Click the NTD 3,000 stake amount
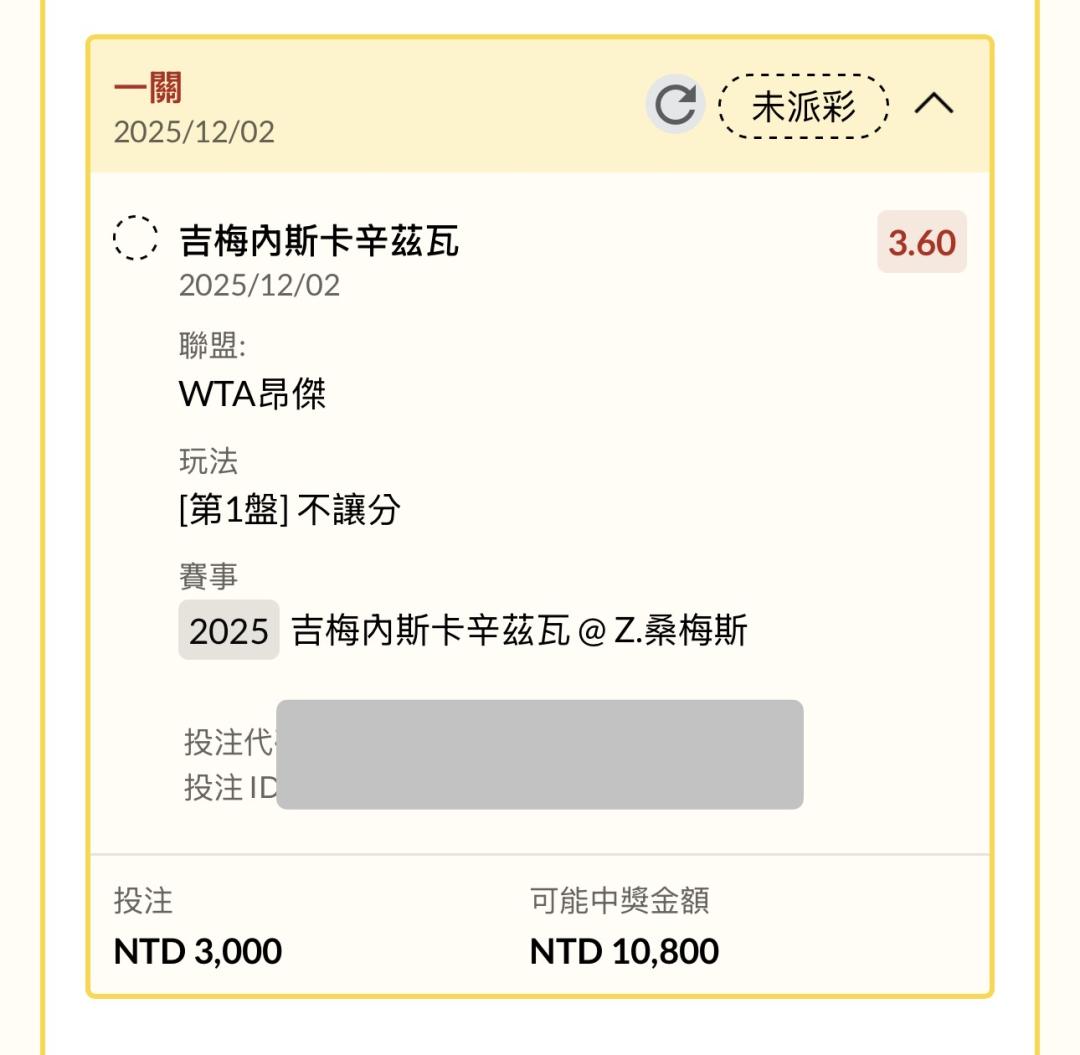Image resolution: width=1080 pixels, height=1055 pixels. 198,951
